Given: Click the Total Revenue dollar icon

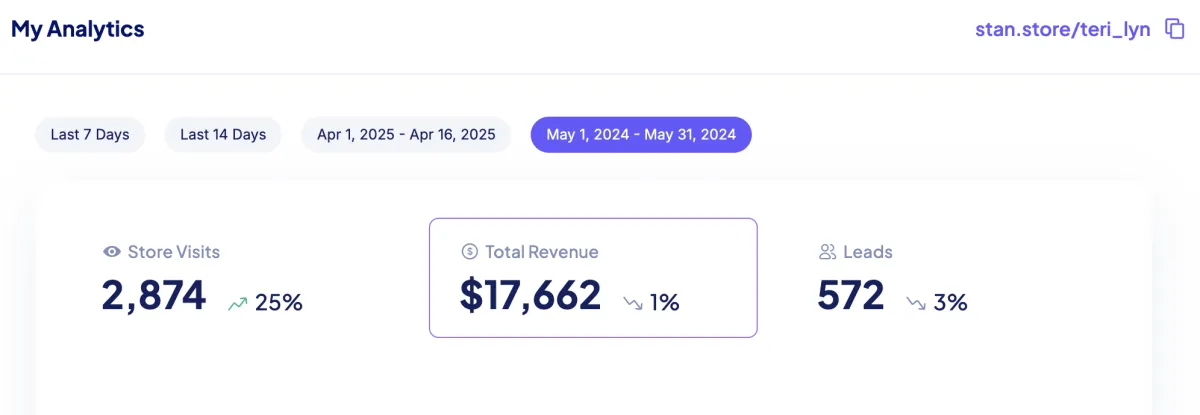Looking at the screenshot, I should coord(469,252).
